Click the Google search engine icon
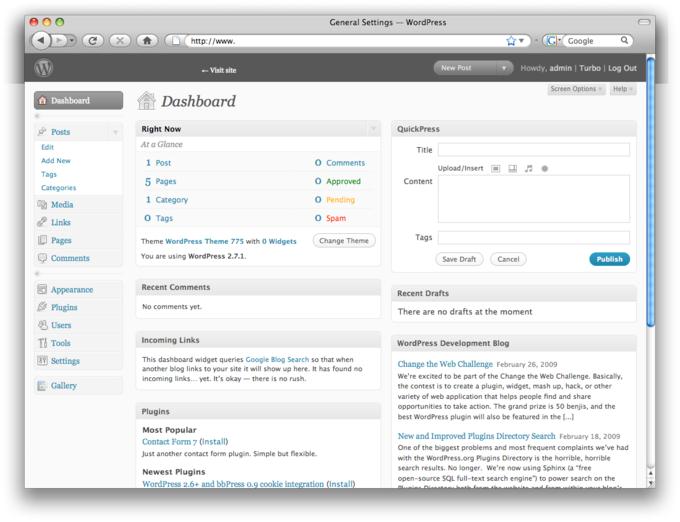This screenshot has height=522, width=680. (x=551, y=41)
